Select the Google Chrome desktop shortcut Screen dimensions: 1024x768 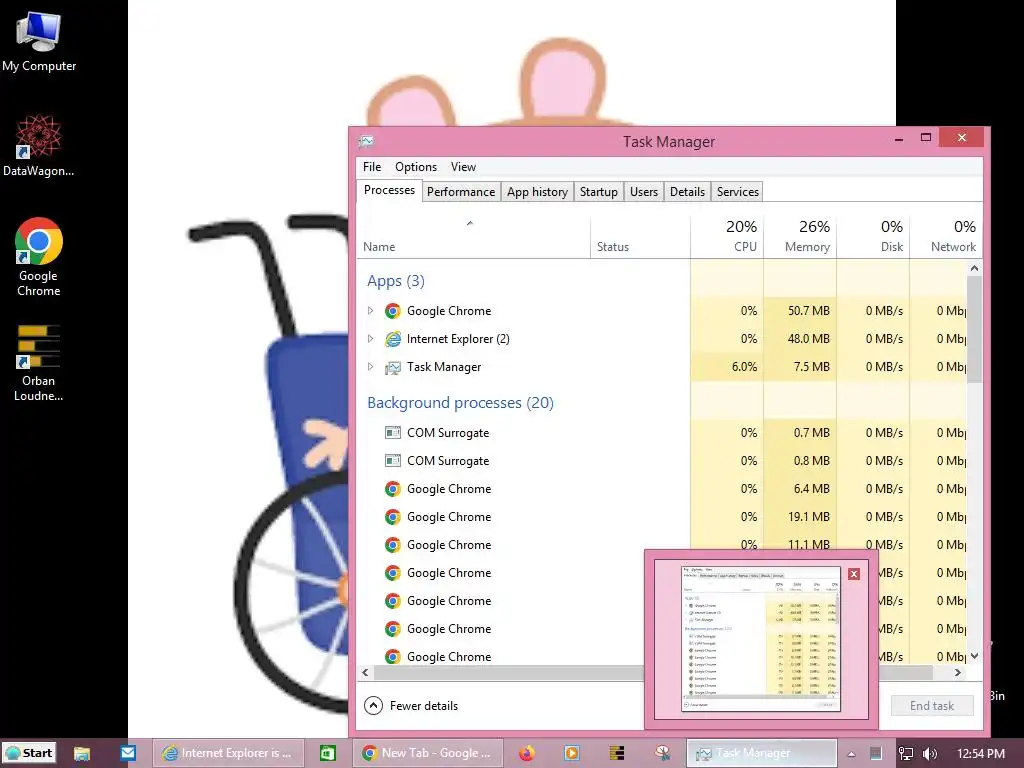39,257
